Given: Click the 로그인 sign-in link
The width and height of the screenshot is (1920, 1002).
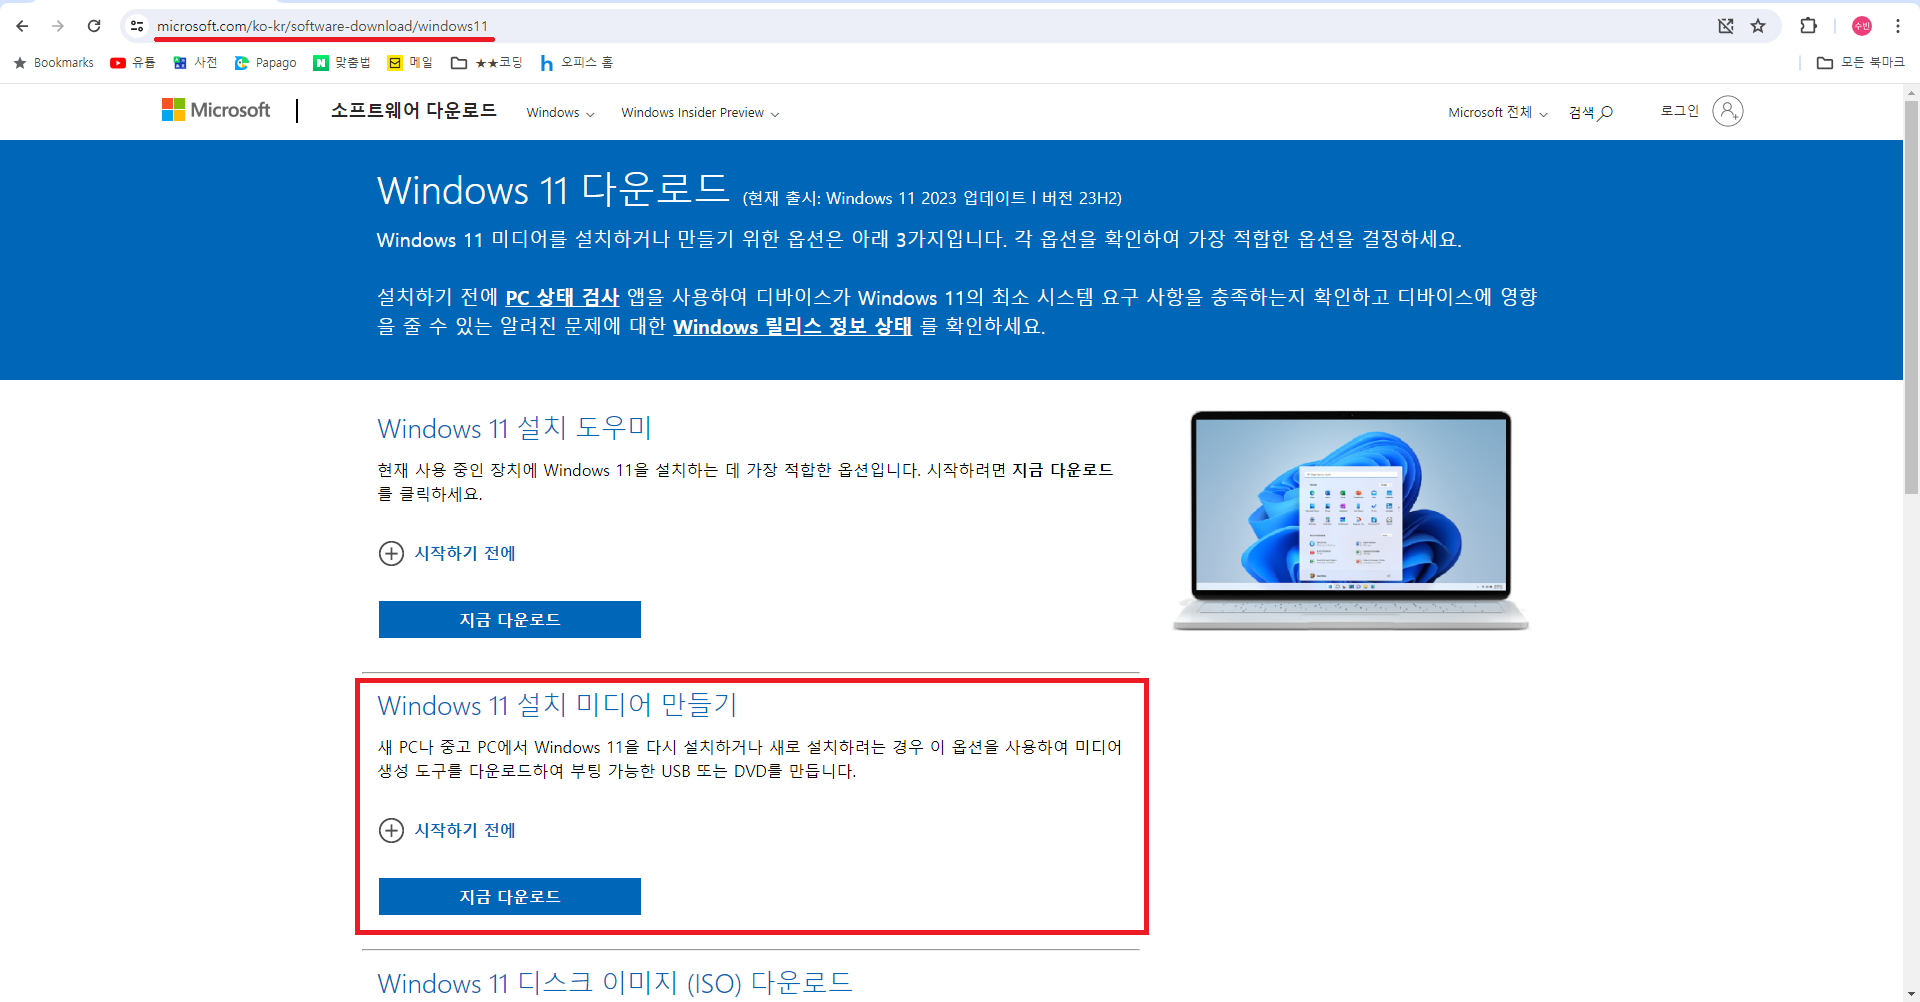Looking at the screenshot, I should pos(1680,111).
